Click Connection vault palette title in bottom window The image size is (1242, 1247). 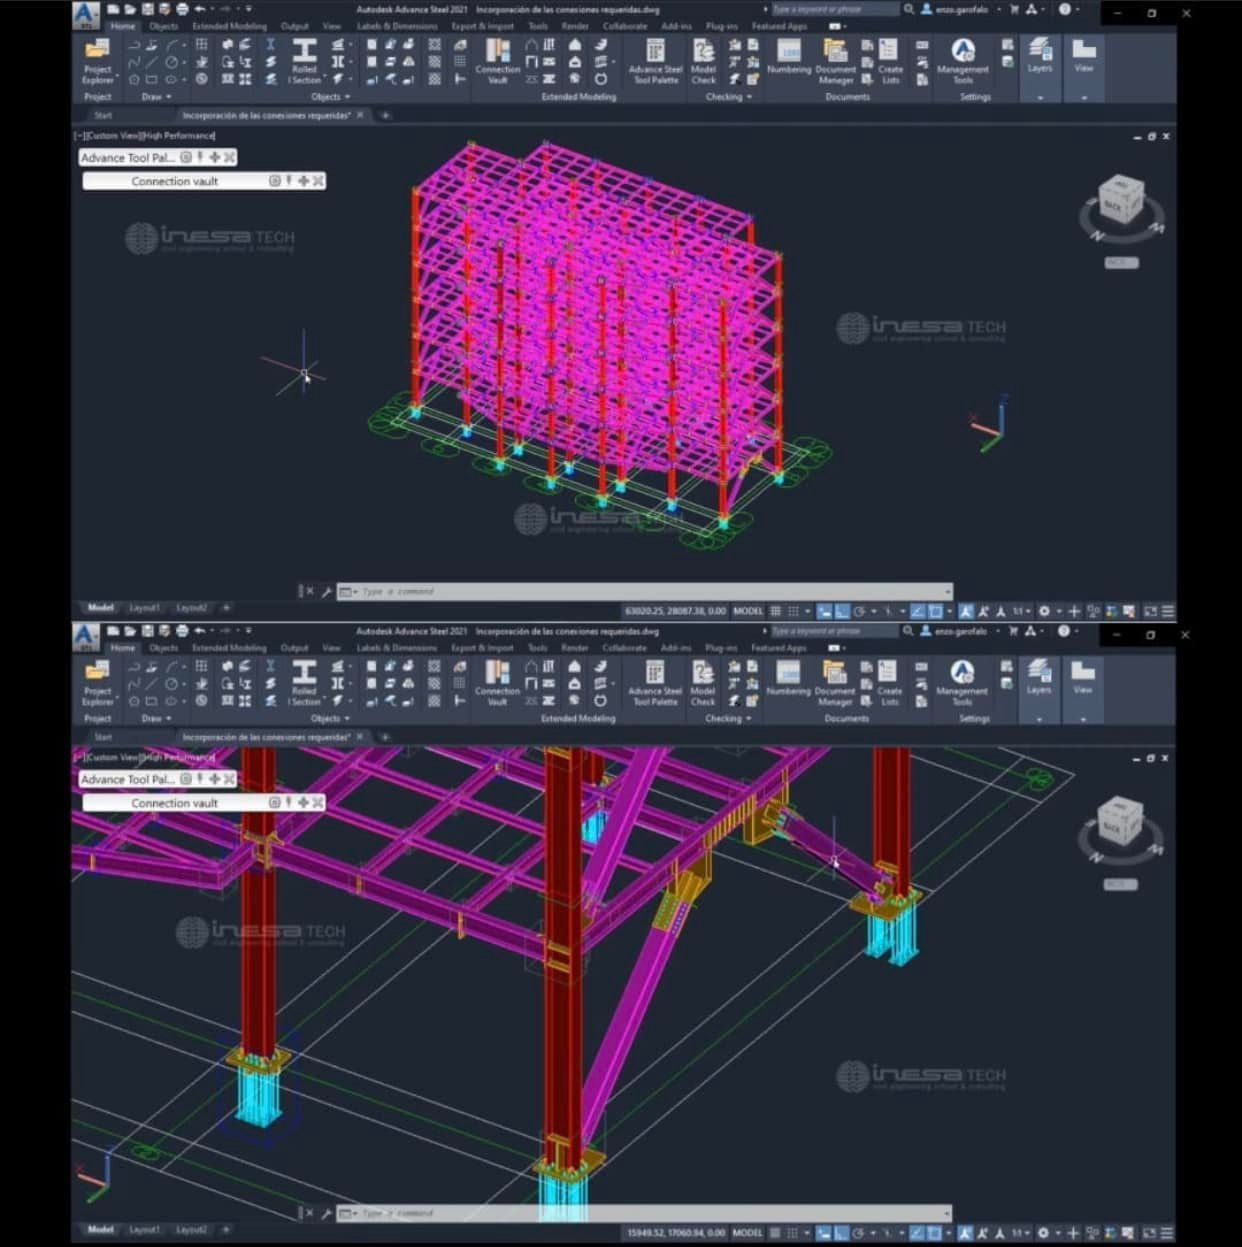(174, 803)
